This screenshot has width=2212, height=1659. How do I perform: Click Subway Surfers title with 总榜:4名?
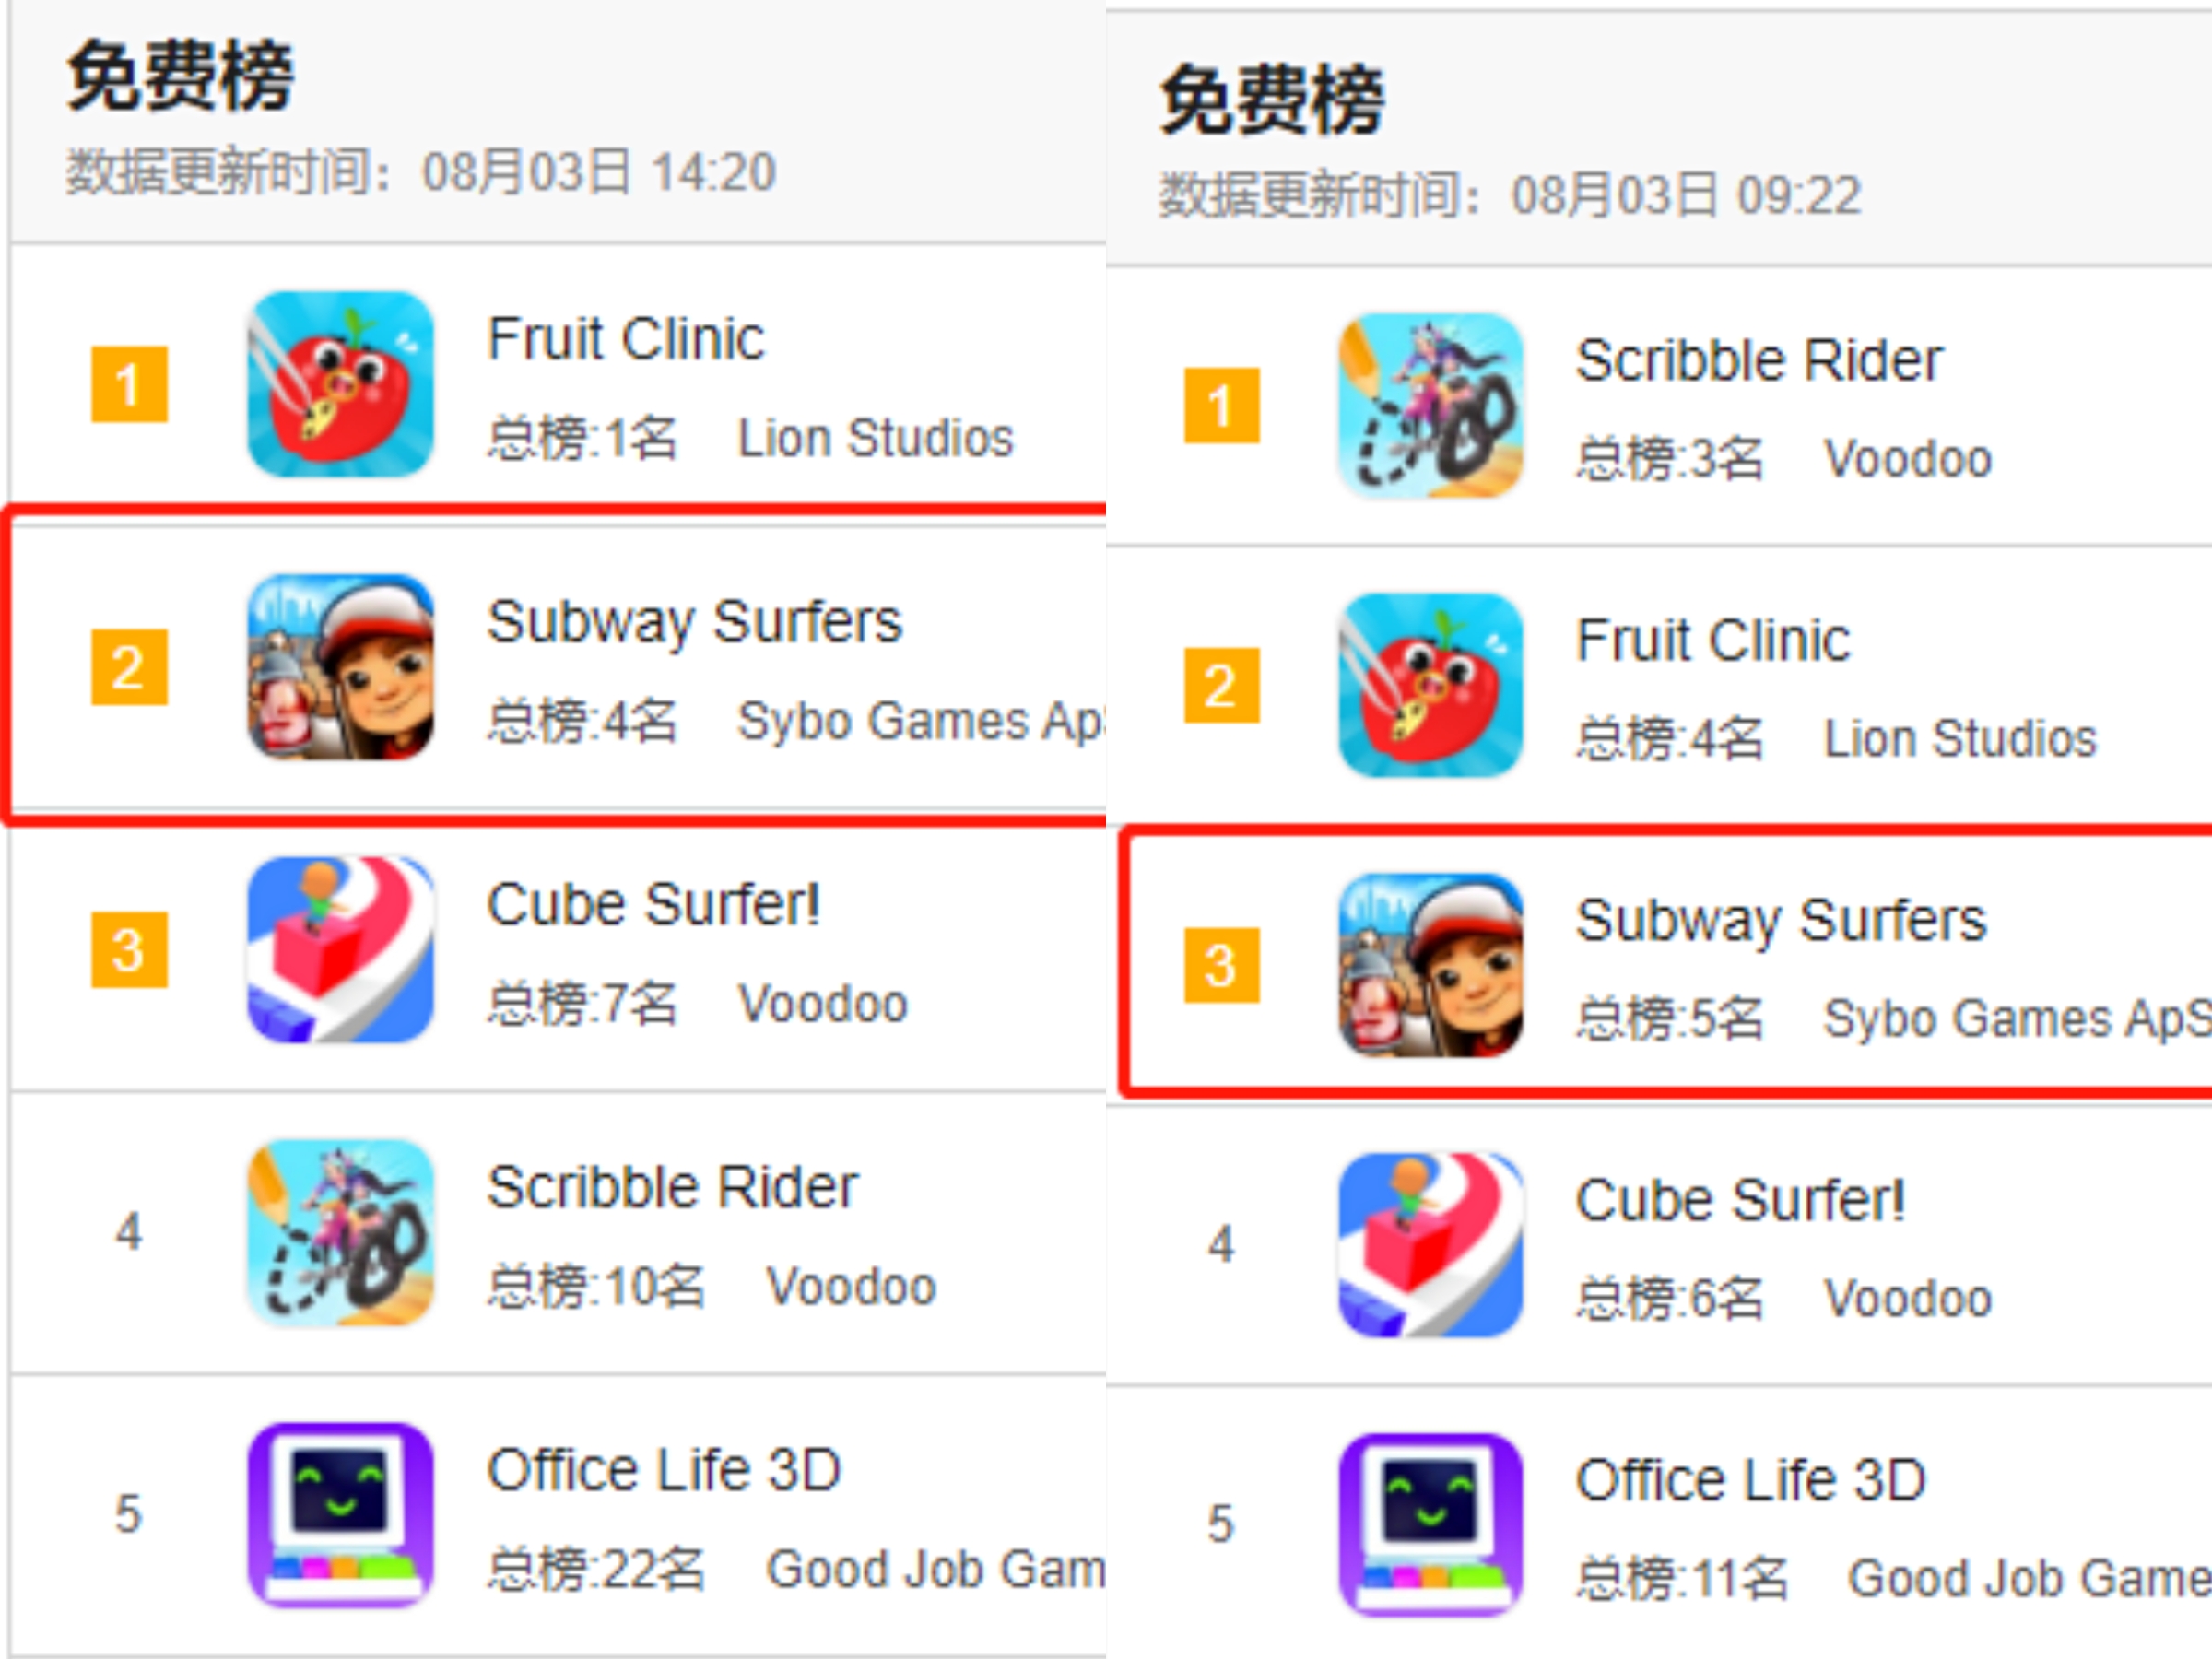pos(695,622)
